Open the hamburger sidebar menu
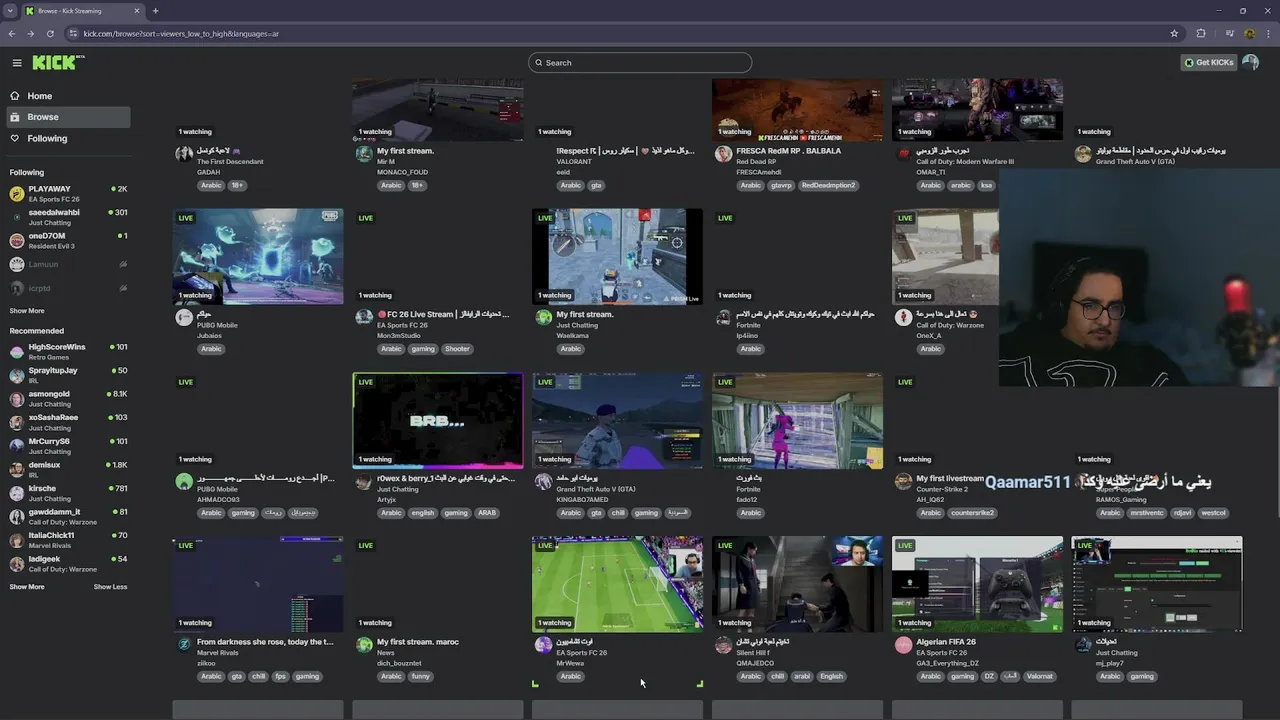 [x=17, y=62]
